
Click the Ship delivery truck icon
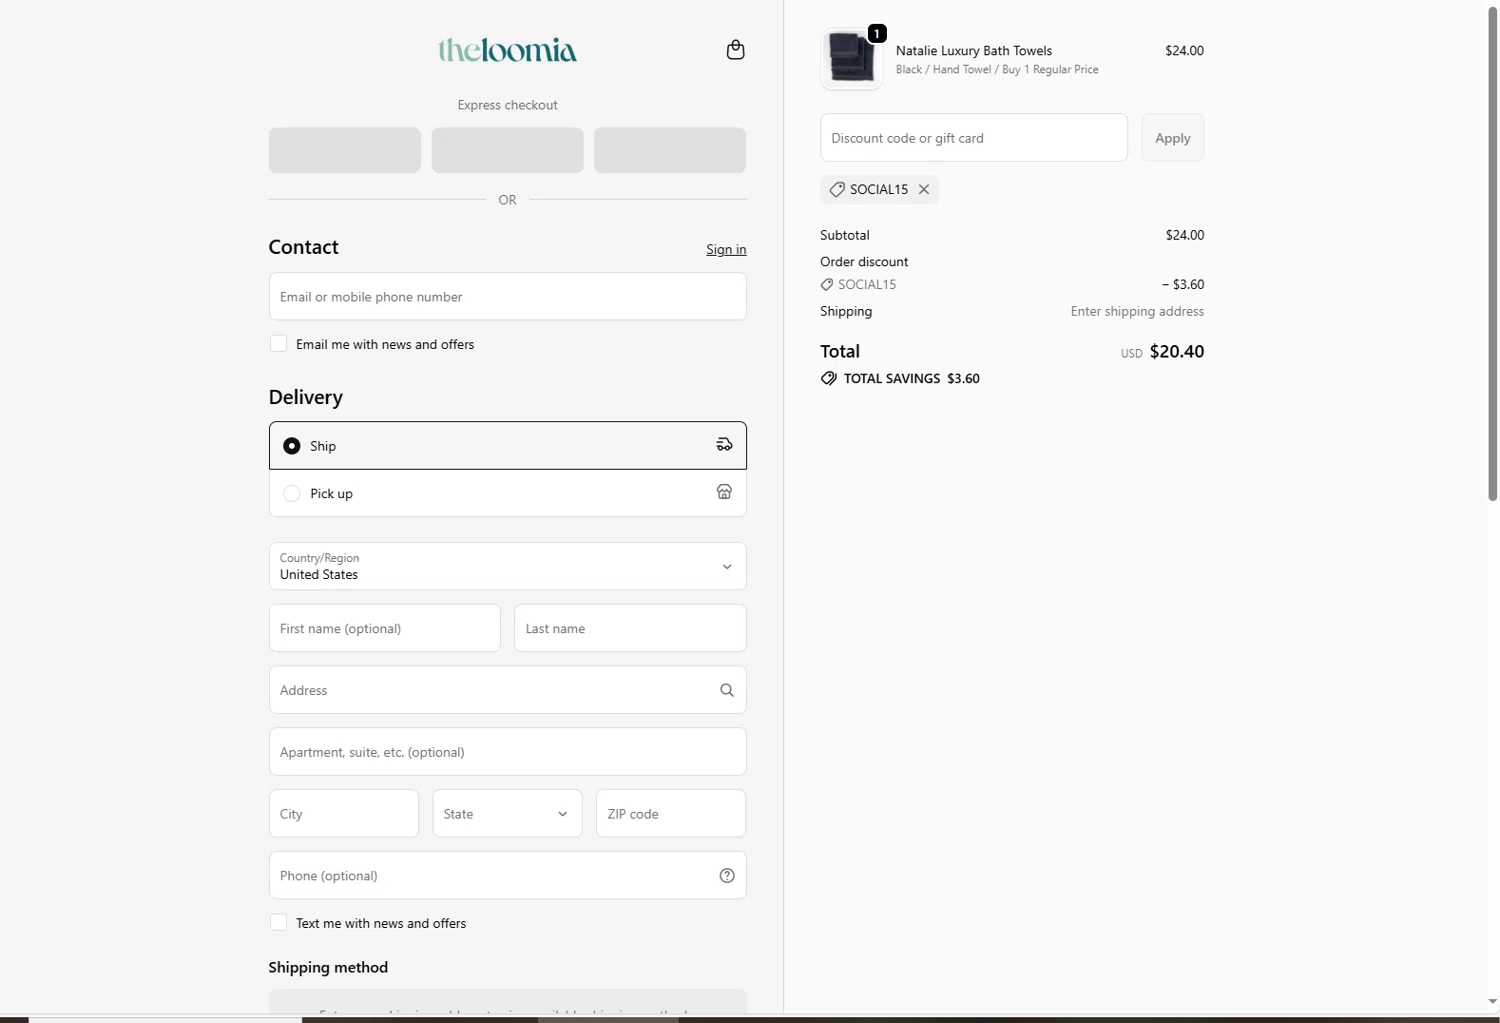[x=724, y=445]
